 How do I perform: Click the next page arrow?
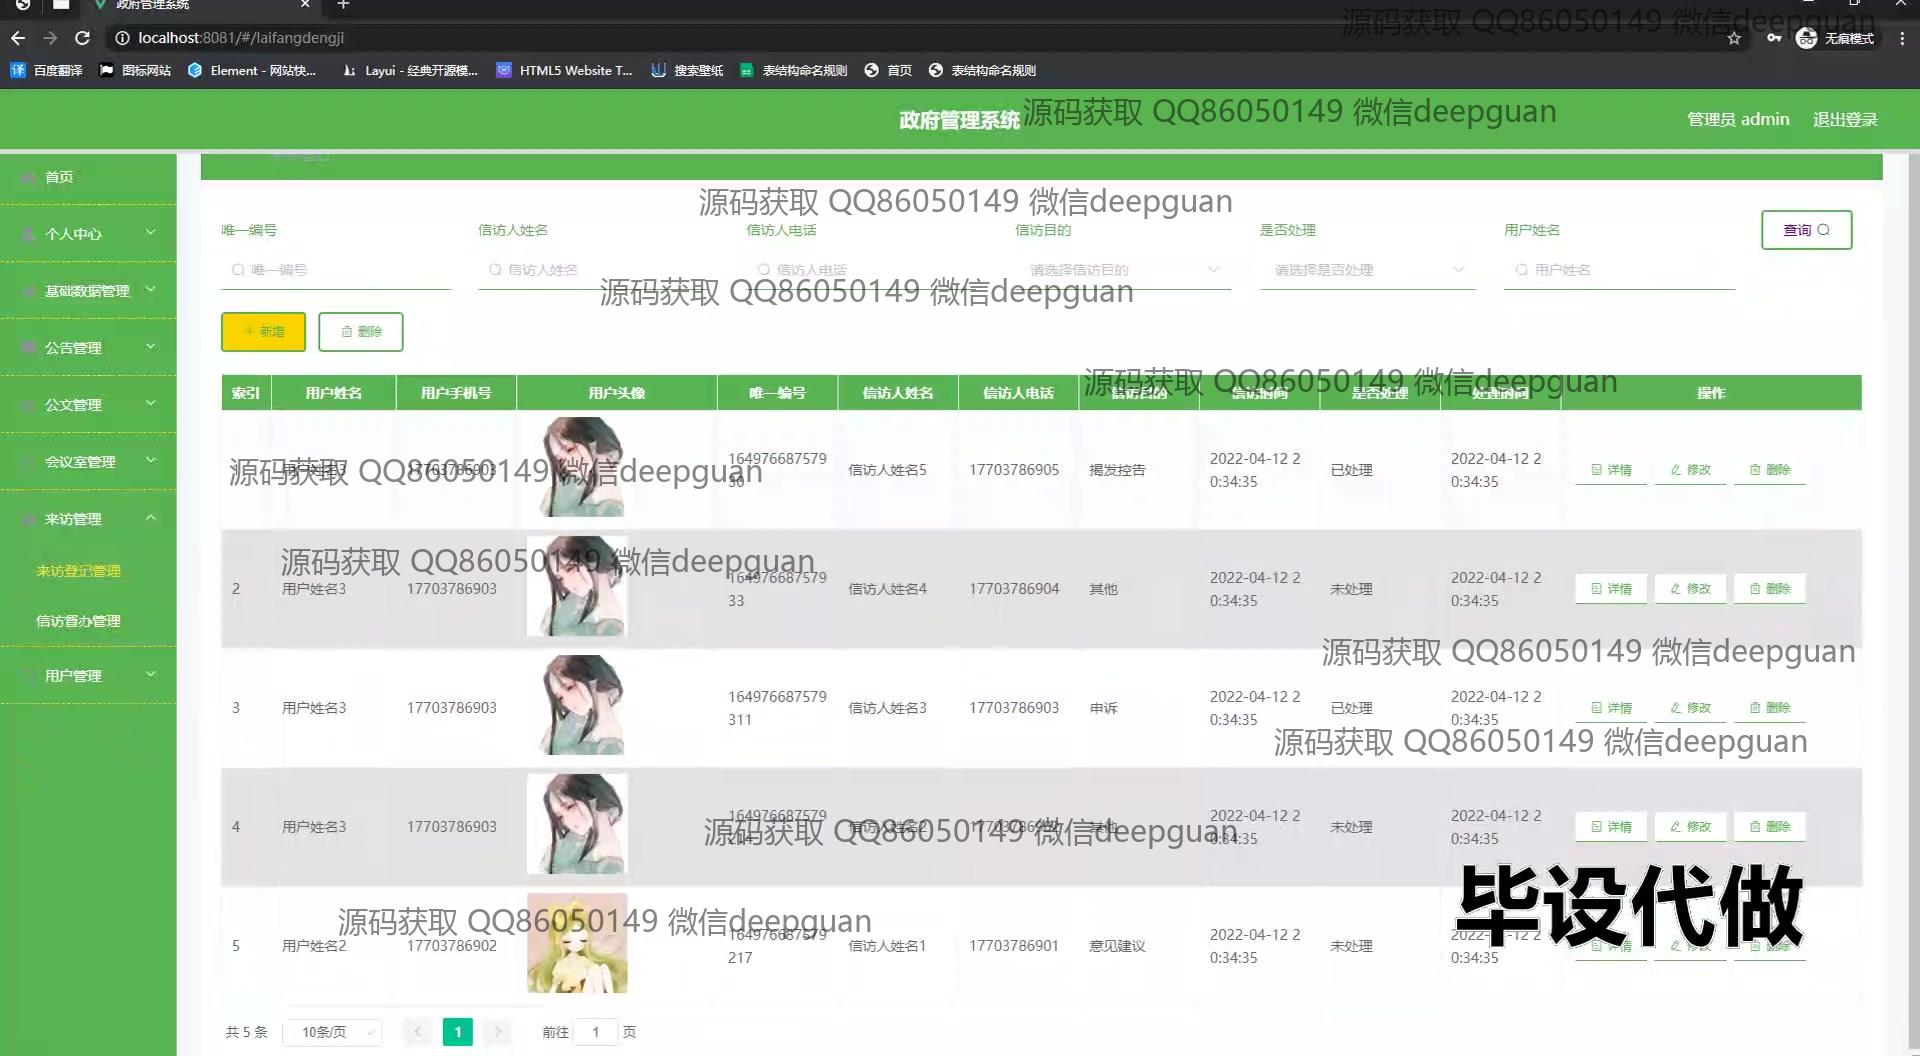click(x=498, y=1032)
